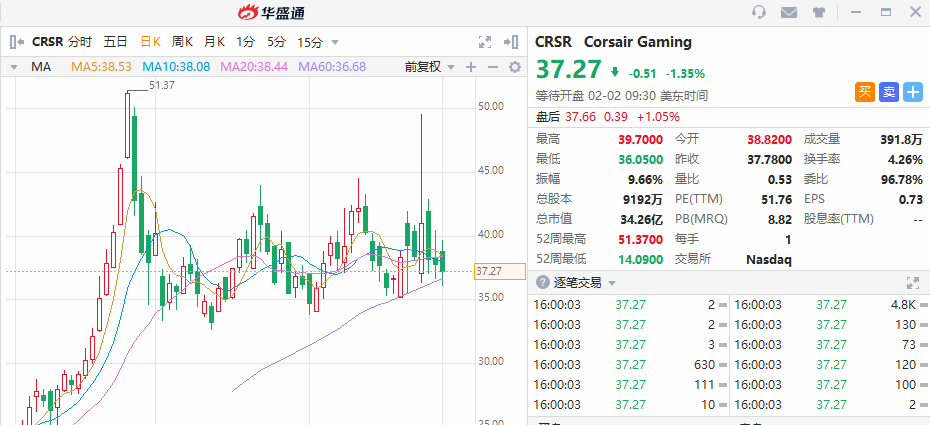Zoom in chart with plus icon
The image size is (930, 425).
point(471,67)
